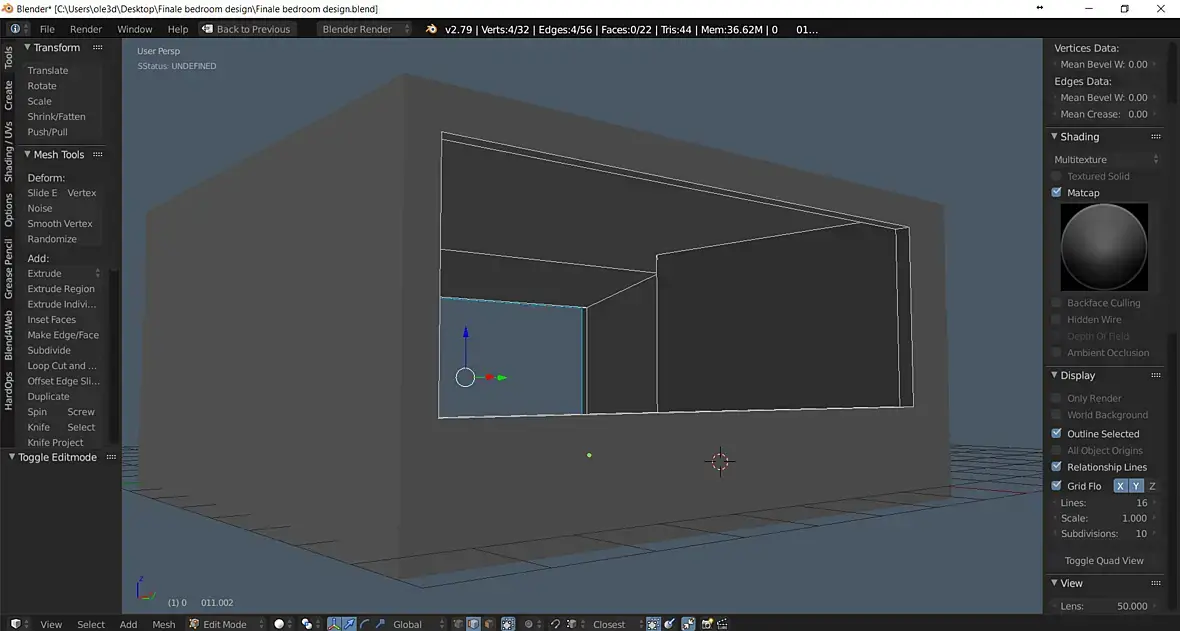Switch to the Create tab
Image resolution: width=1180 pixels, height=631 pixels.
pos(8,95)
